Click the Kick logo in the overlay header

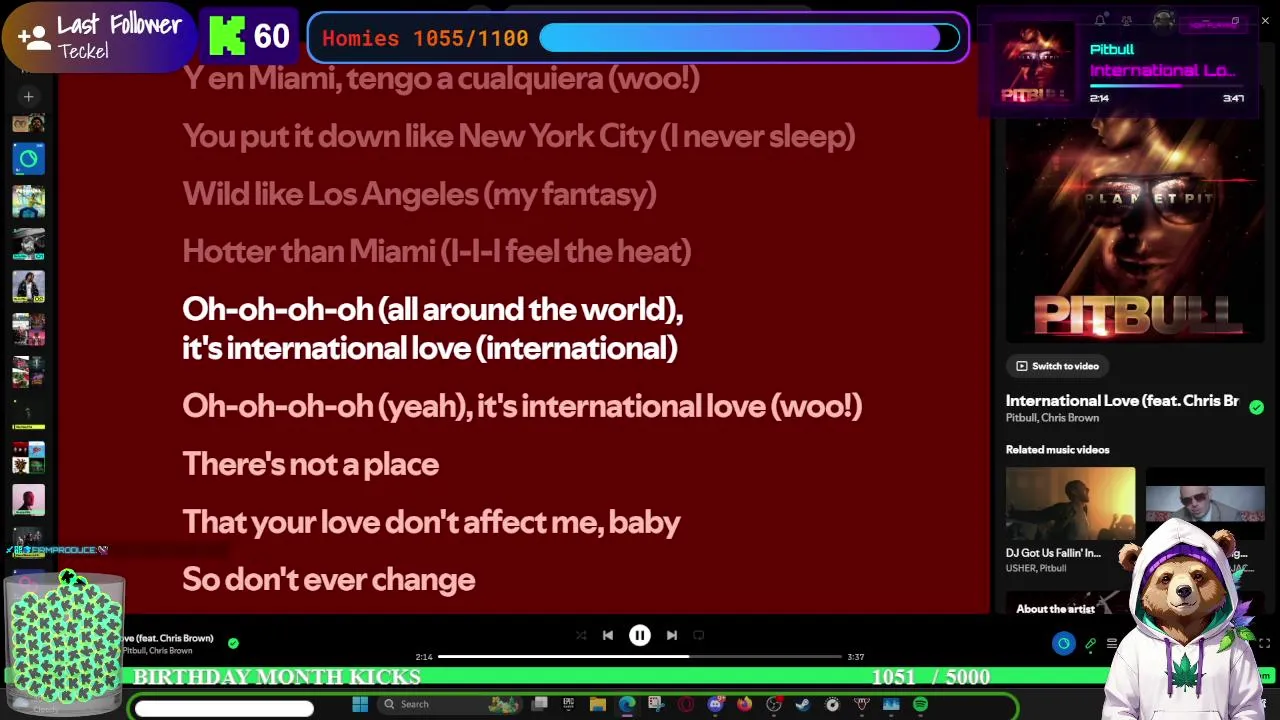[227, 37]
